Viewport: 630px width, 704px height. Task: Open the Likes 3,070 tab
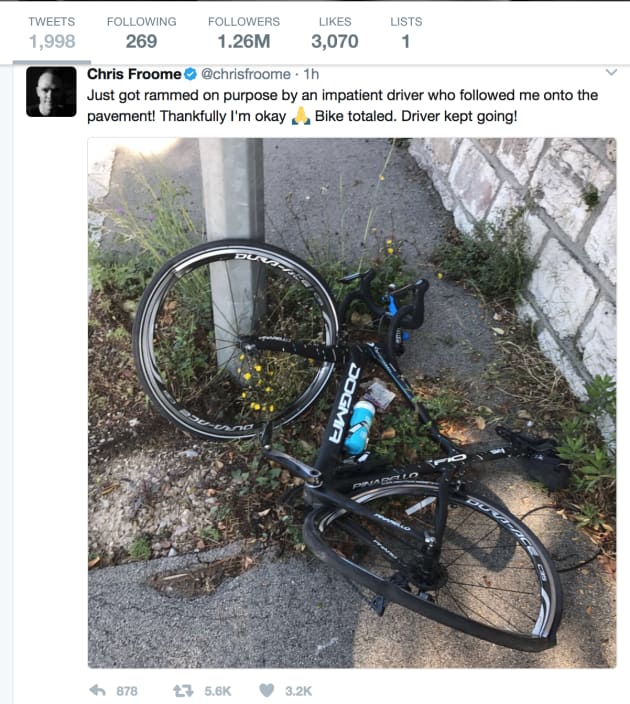pos(335,33)
